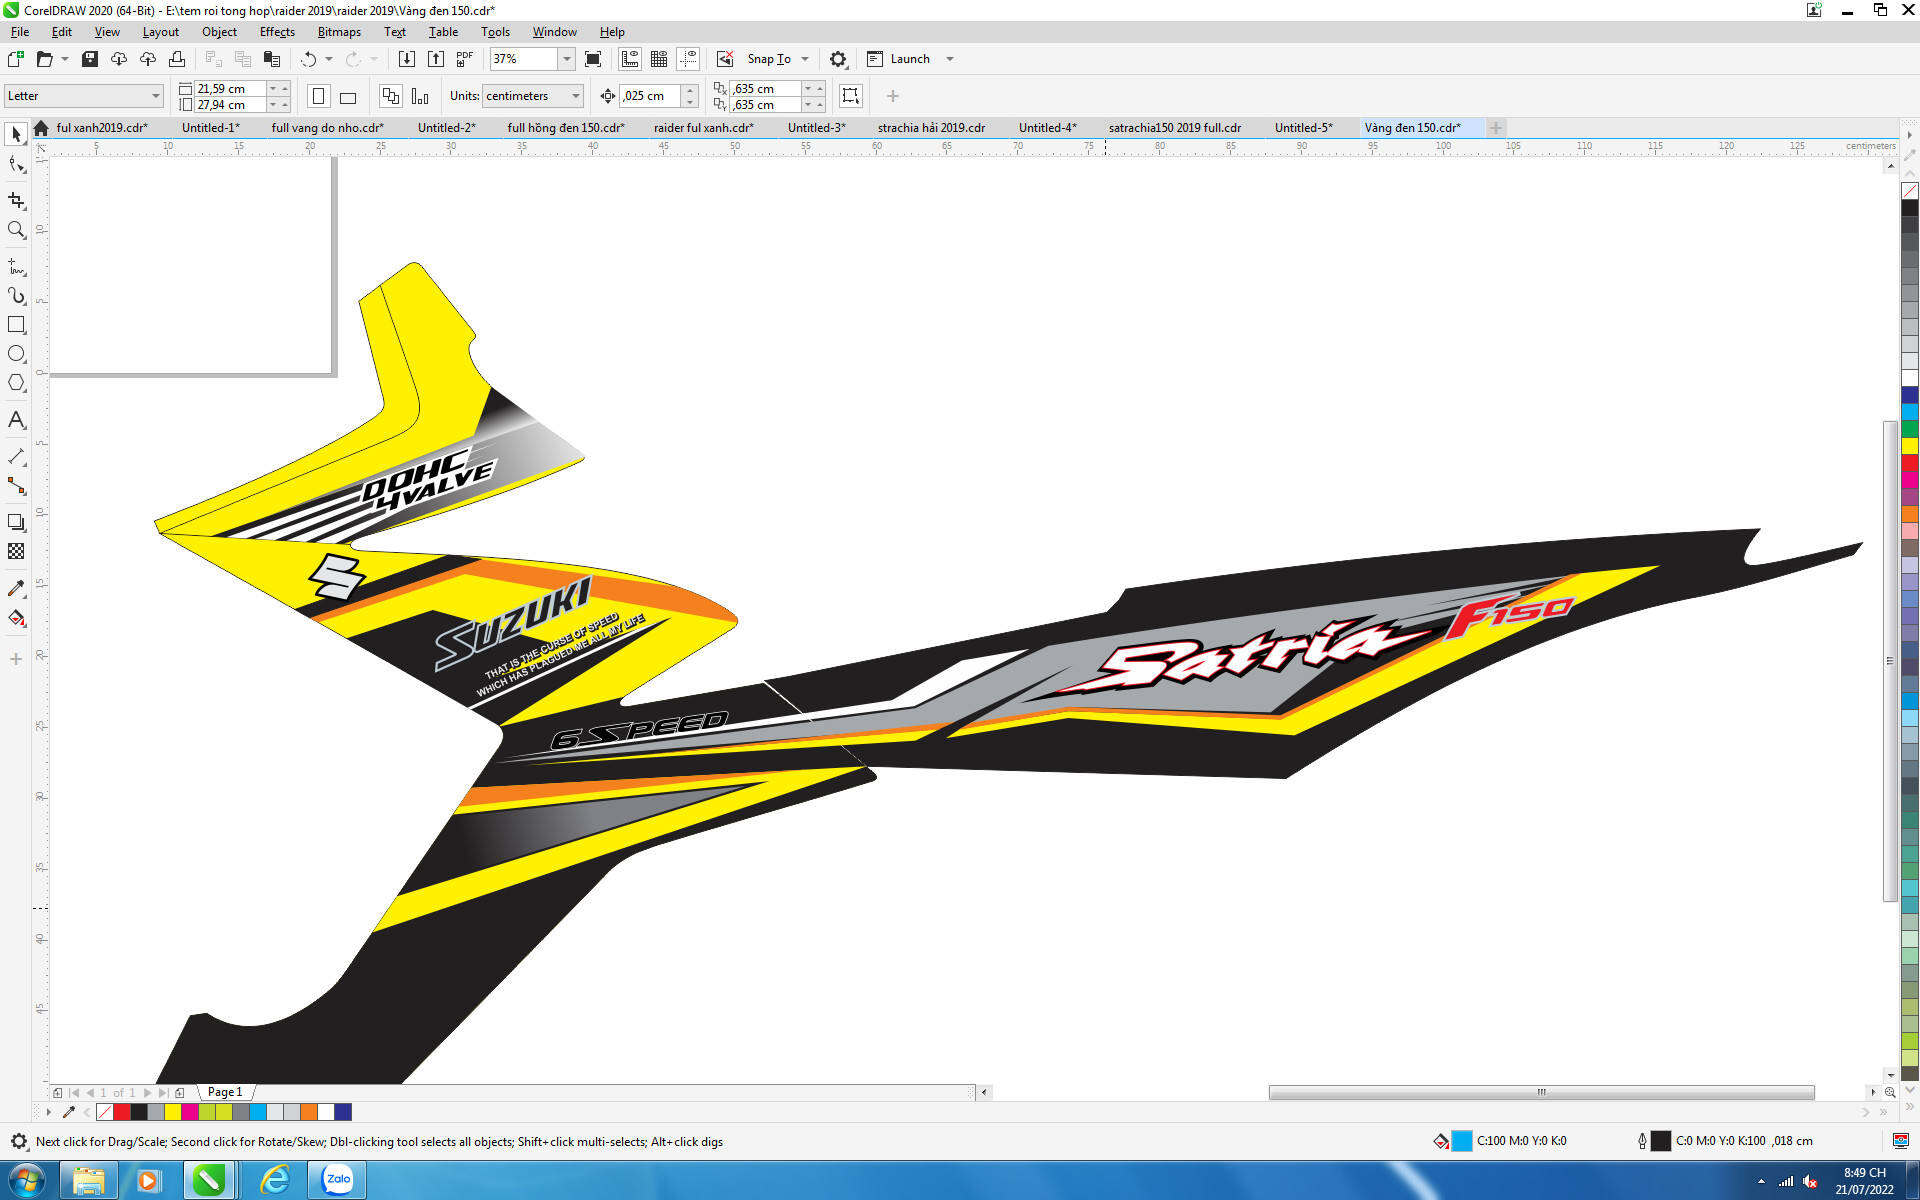Open the Effects menu
Image resolution: width=1920 pixels, height=1200 pixels.
[x=277, y=32]
